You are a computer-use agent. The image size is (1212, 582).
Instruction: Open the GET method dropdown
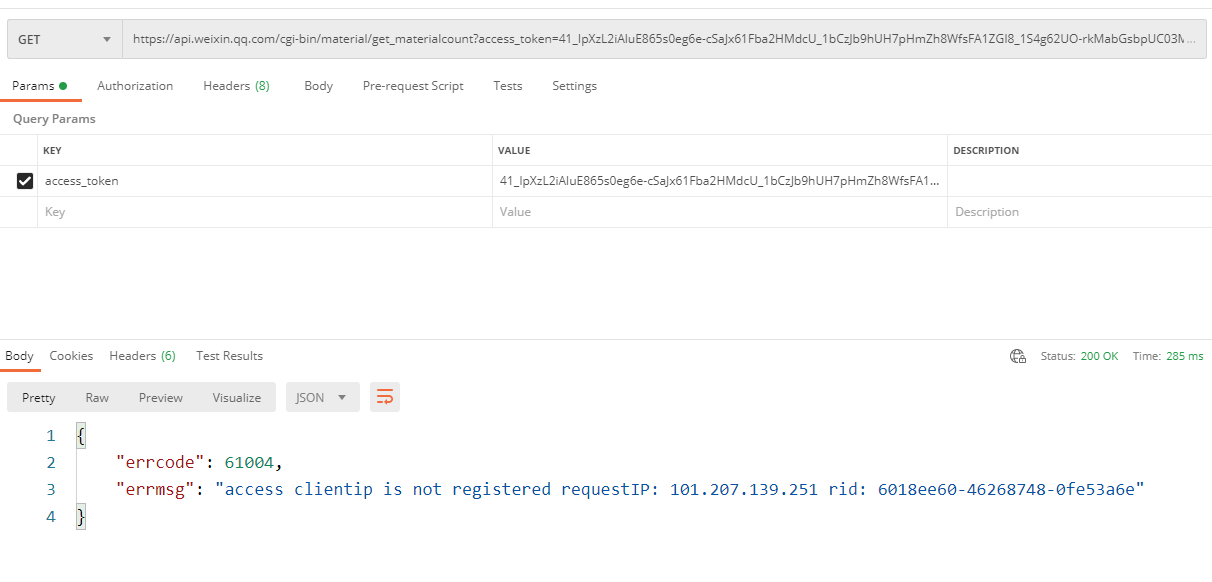pos(65,39)
